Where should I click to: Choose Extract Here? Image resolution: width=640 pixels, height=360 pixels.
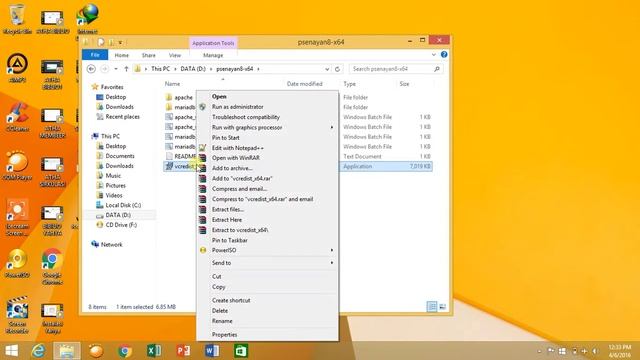tap(267, 220)
